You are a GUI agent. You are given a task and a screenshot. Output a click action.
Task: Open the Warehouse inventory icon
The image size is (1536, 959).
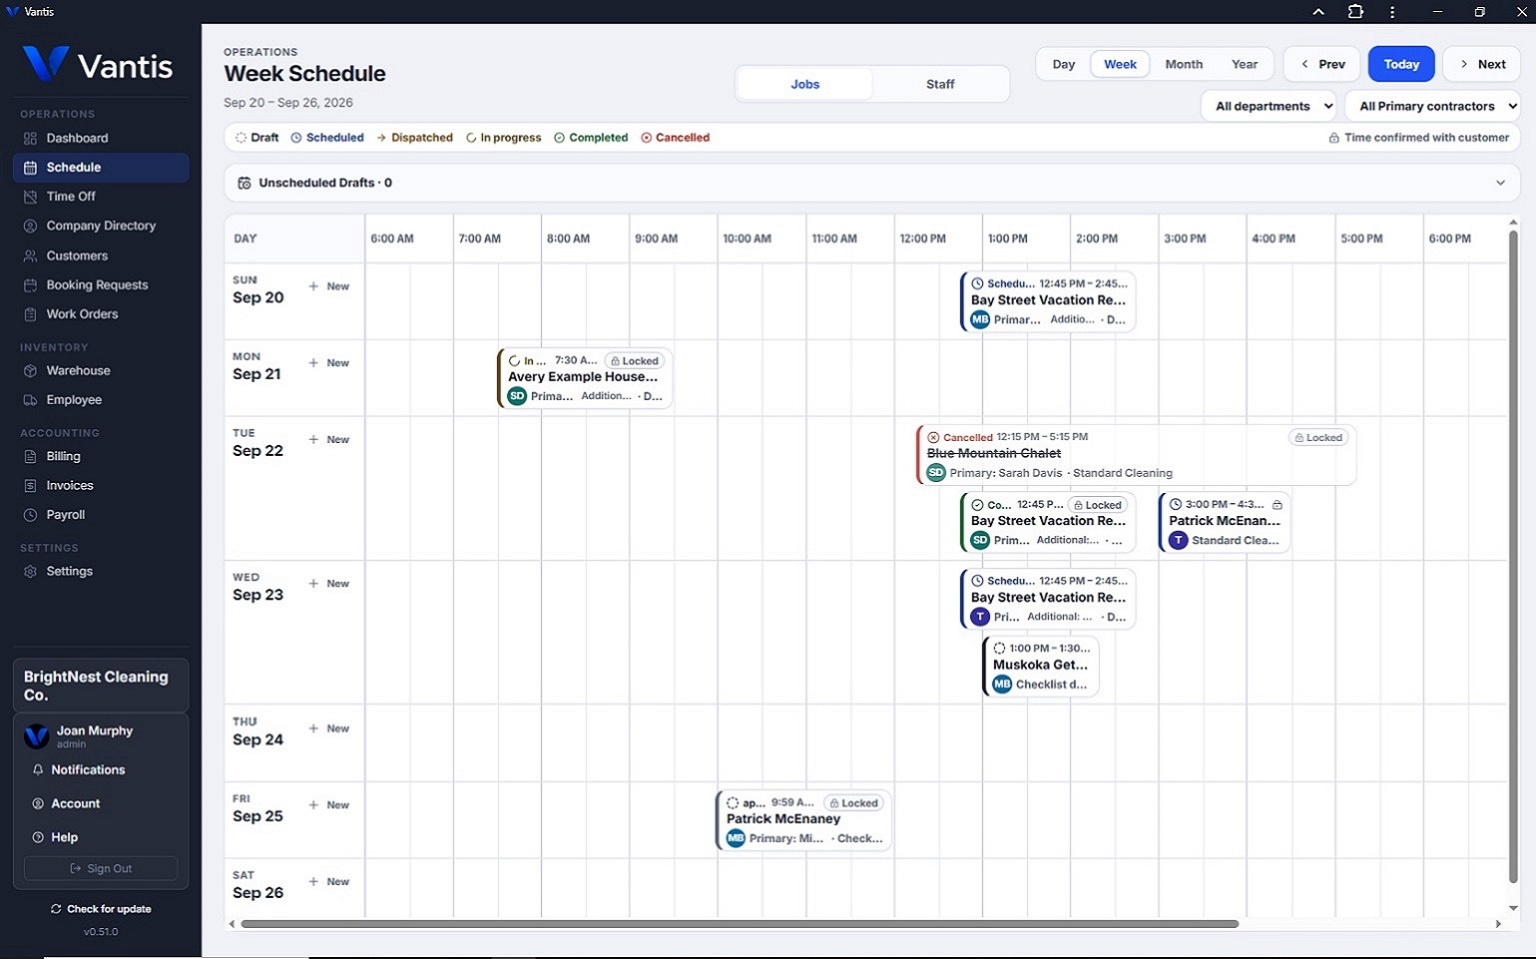tap(30, 371)
